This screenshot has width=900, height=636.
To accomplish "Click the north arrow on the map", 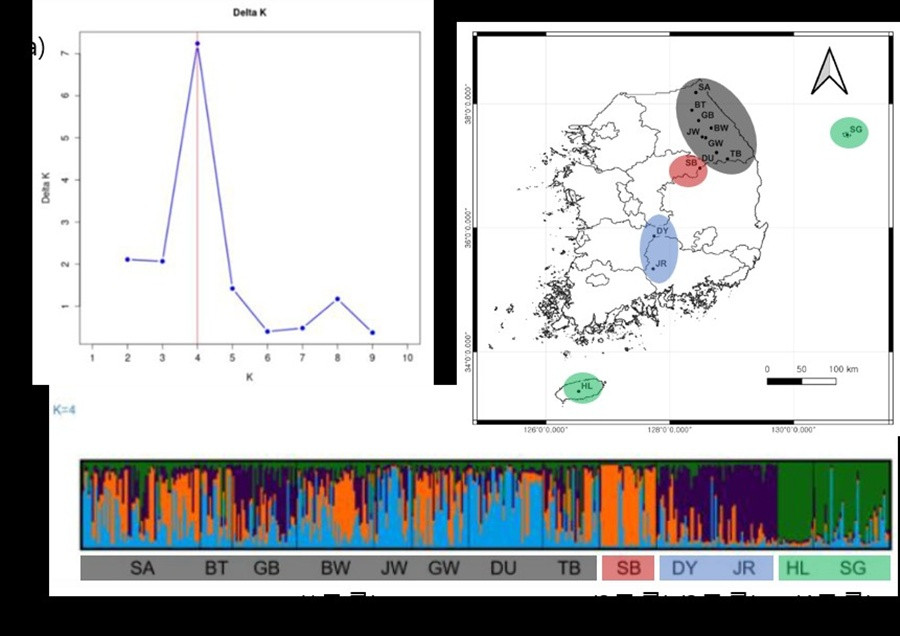I will pyautogui.click(x=828, y=72).
